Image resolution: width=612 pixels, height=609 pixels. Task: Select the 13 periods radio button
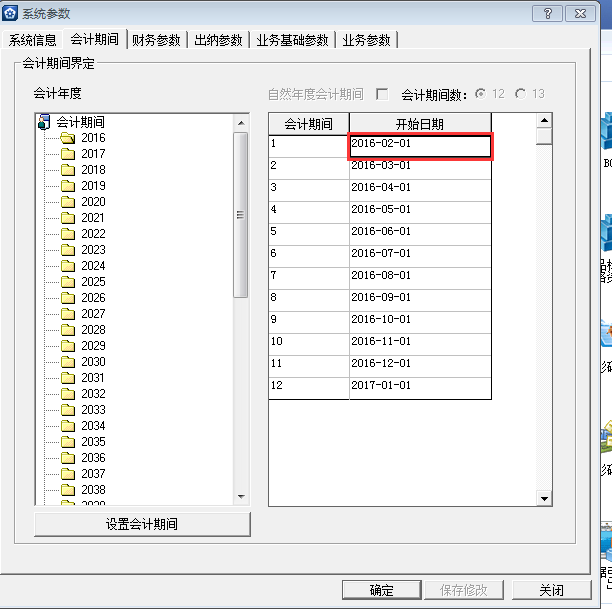521,94
